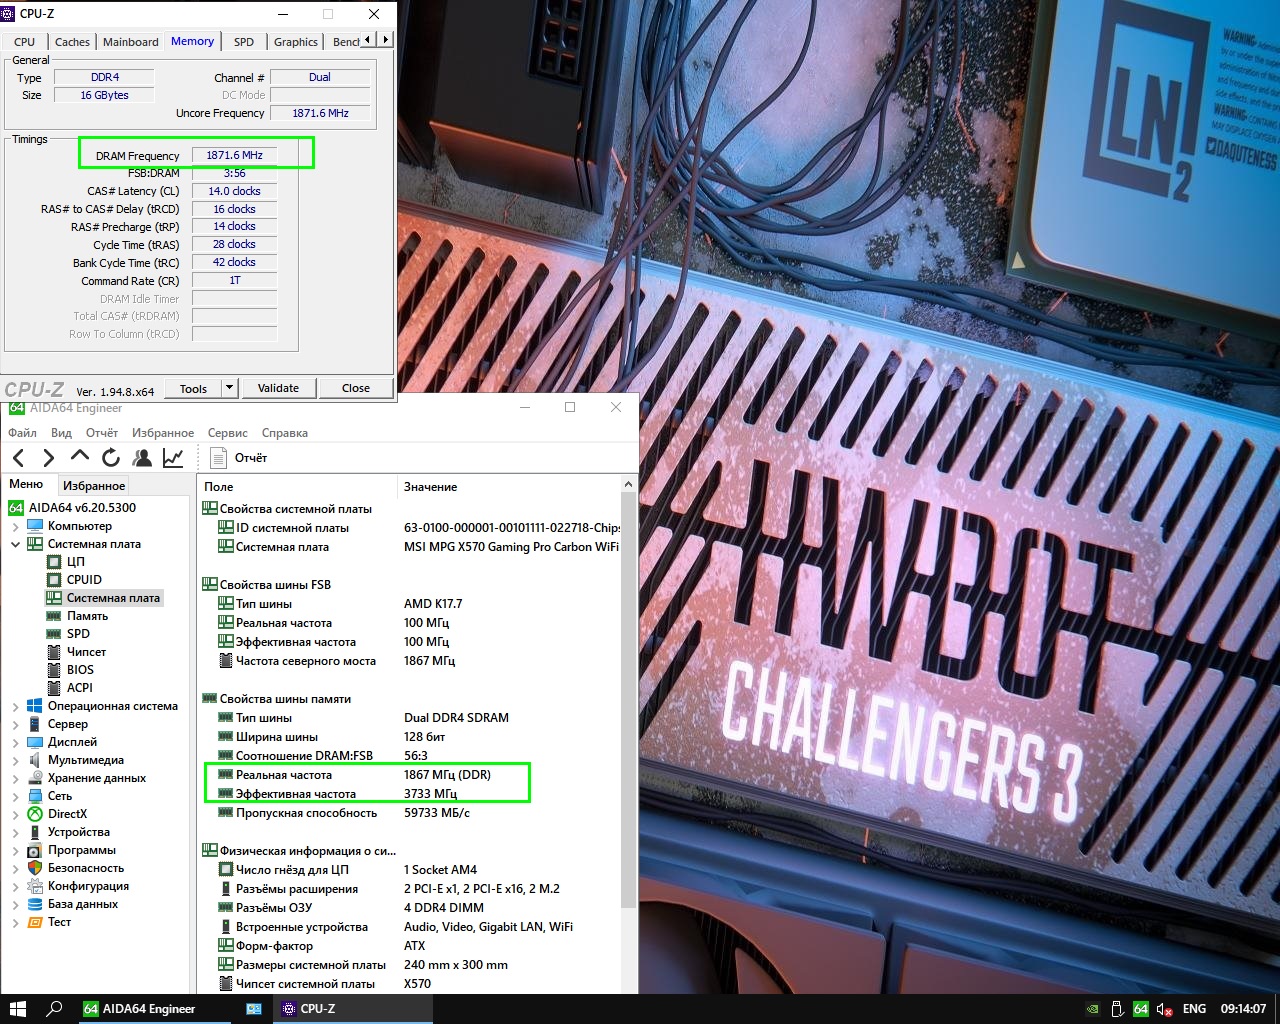The width and height of the screenshot is (1280, 1024).
Task: Open the Windows Start menu
Action: click(18, 1009)
